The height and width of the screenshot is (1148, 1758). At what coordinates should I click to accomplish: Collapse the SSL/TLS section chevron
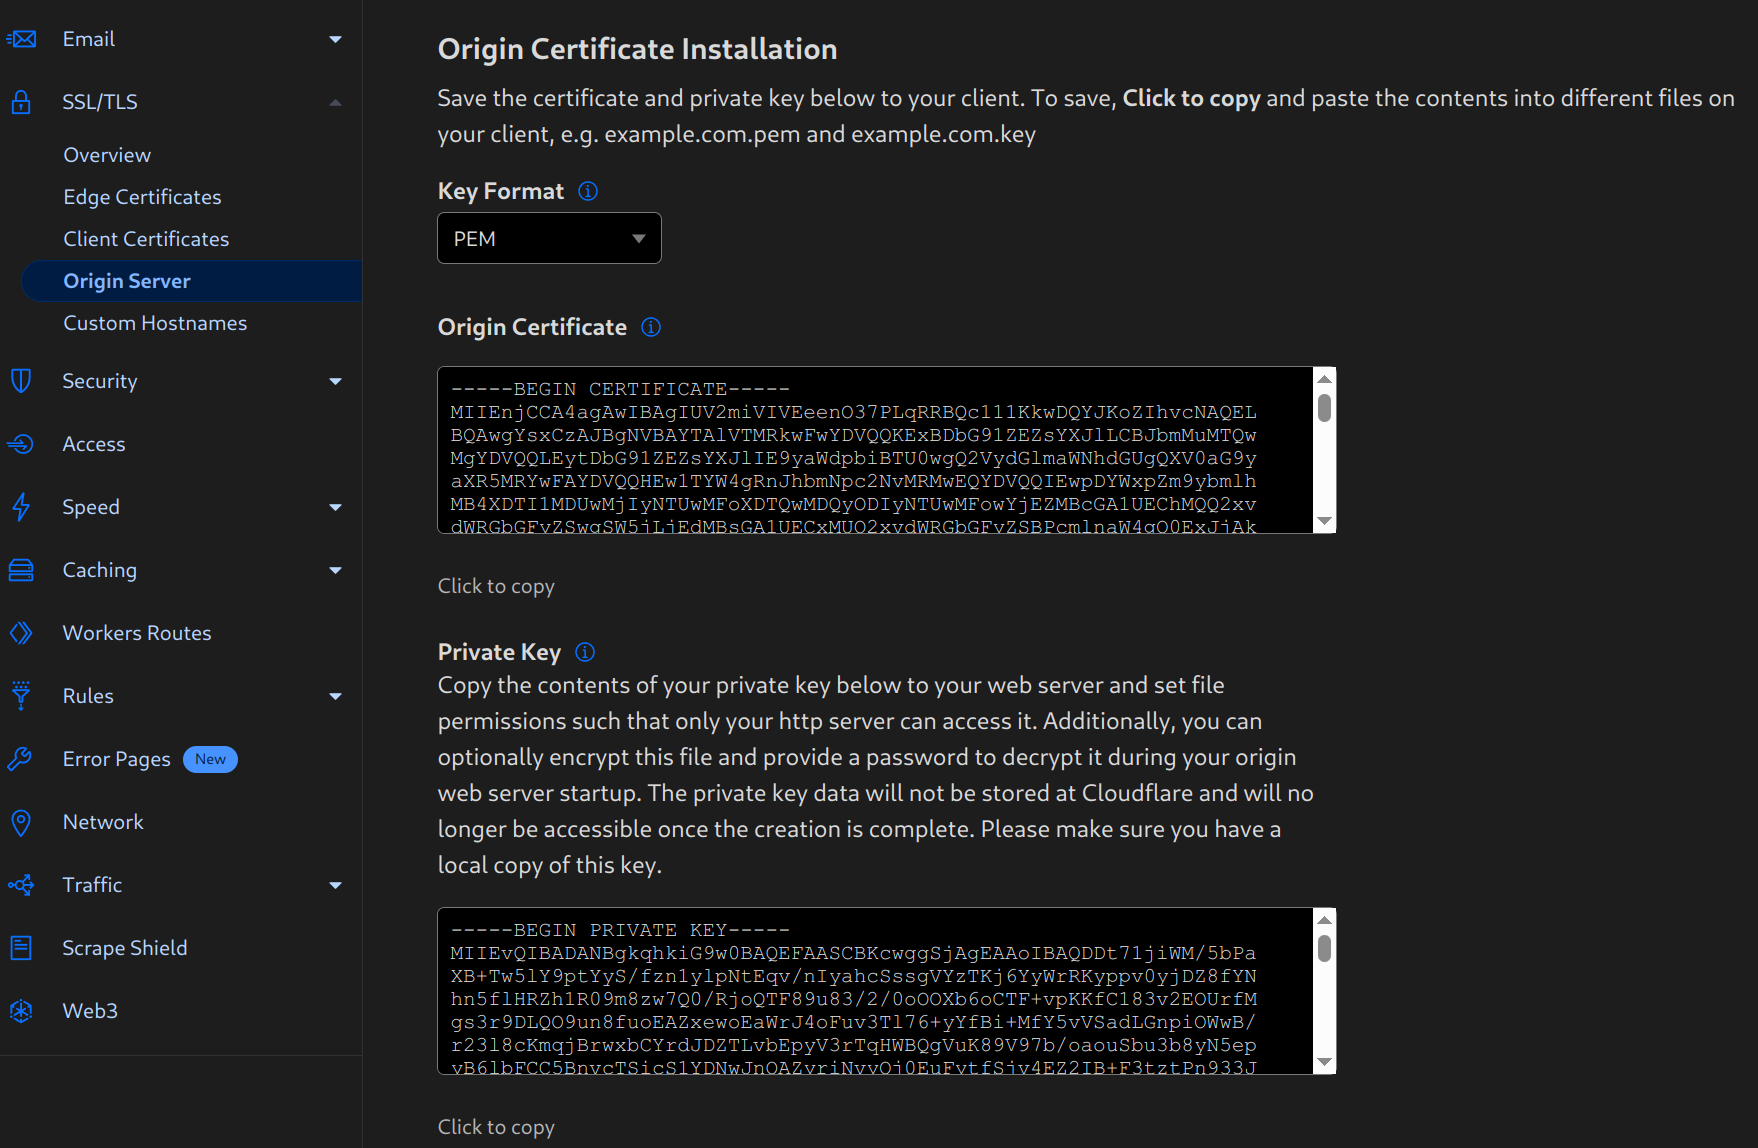336,102
